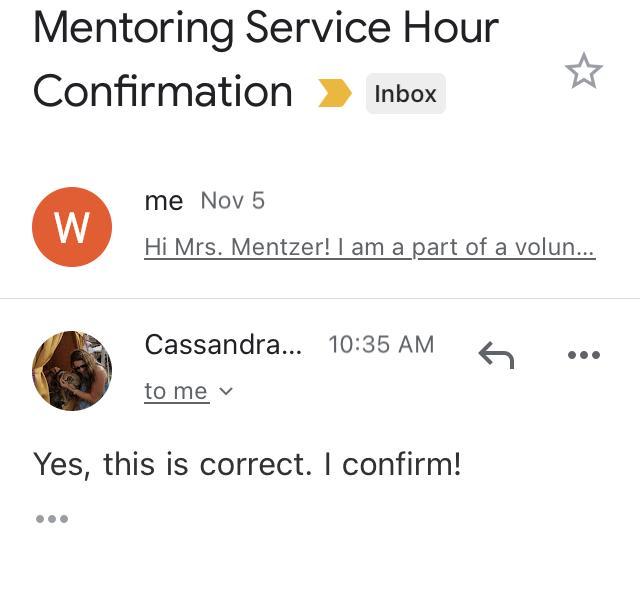640x599 pixels.
Task: Show trimmed content ellipsis below message
Action: (x=51, y=519)
